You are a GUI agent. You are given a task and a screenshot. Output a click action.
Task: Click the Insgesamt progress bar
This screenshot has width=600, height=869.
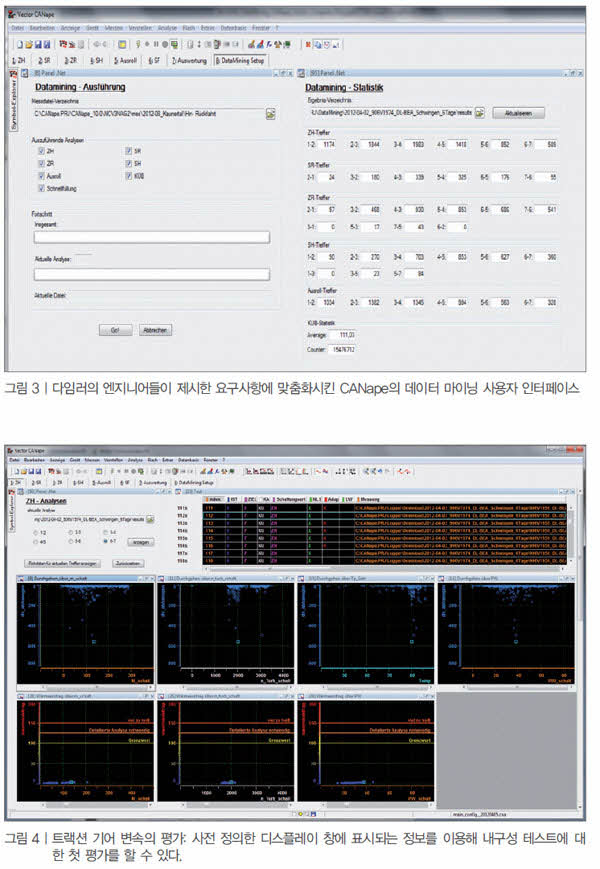pyautogui.click(x=152, y=237)
